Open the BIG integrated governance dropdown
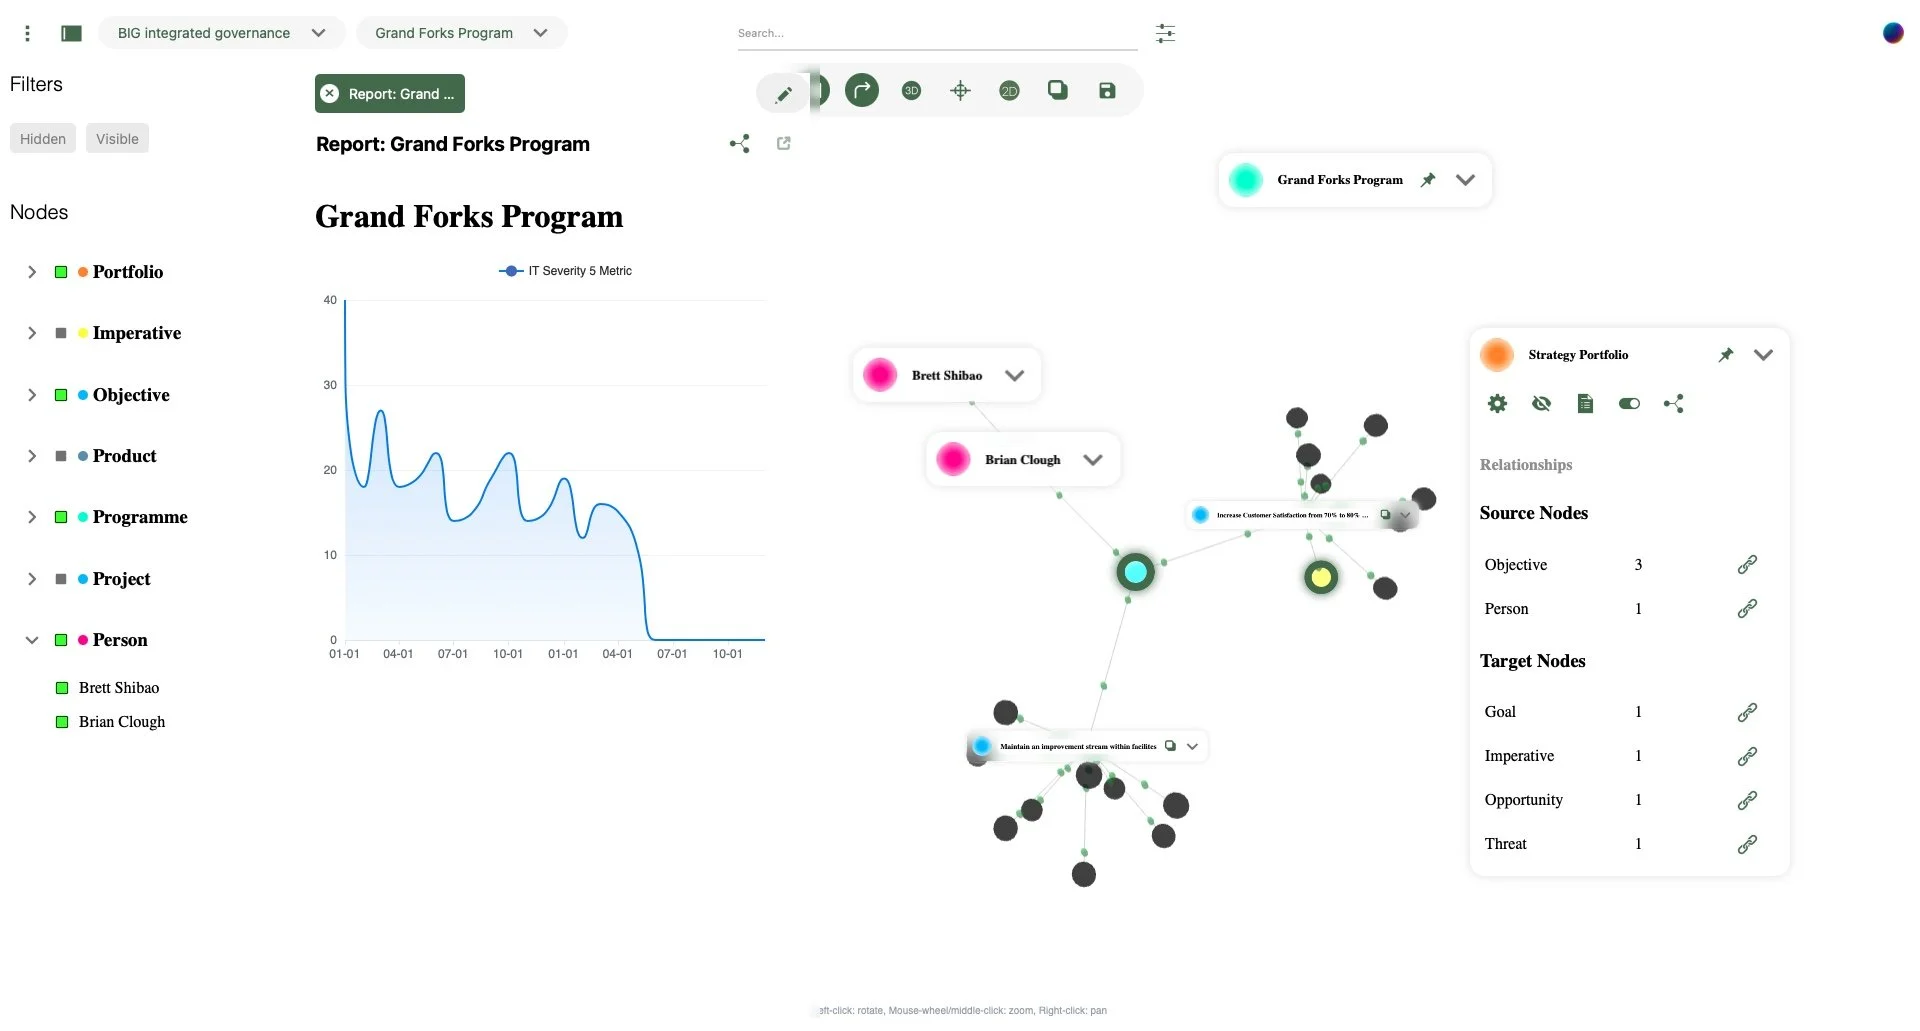Screen dimensions: 1920x1031 coord(222,33)
